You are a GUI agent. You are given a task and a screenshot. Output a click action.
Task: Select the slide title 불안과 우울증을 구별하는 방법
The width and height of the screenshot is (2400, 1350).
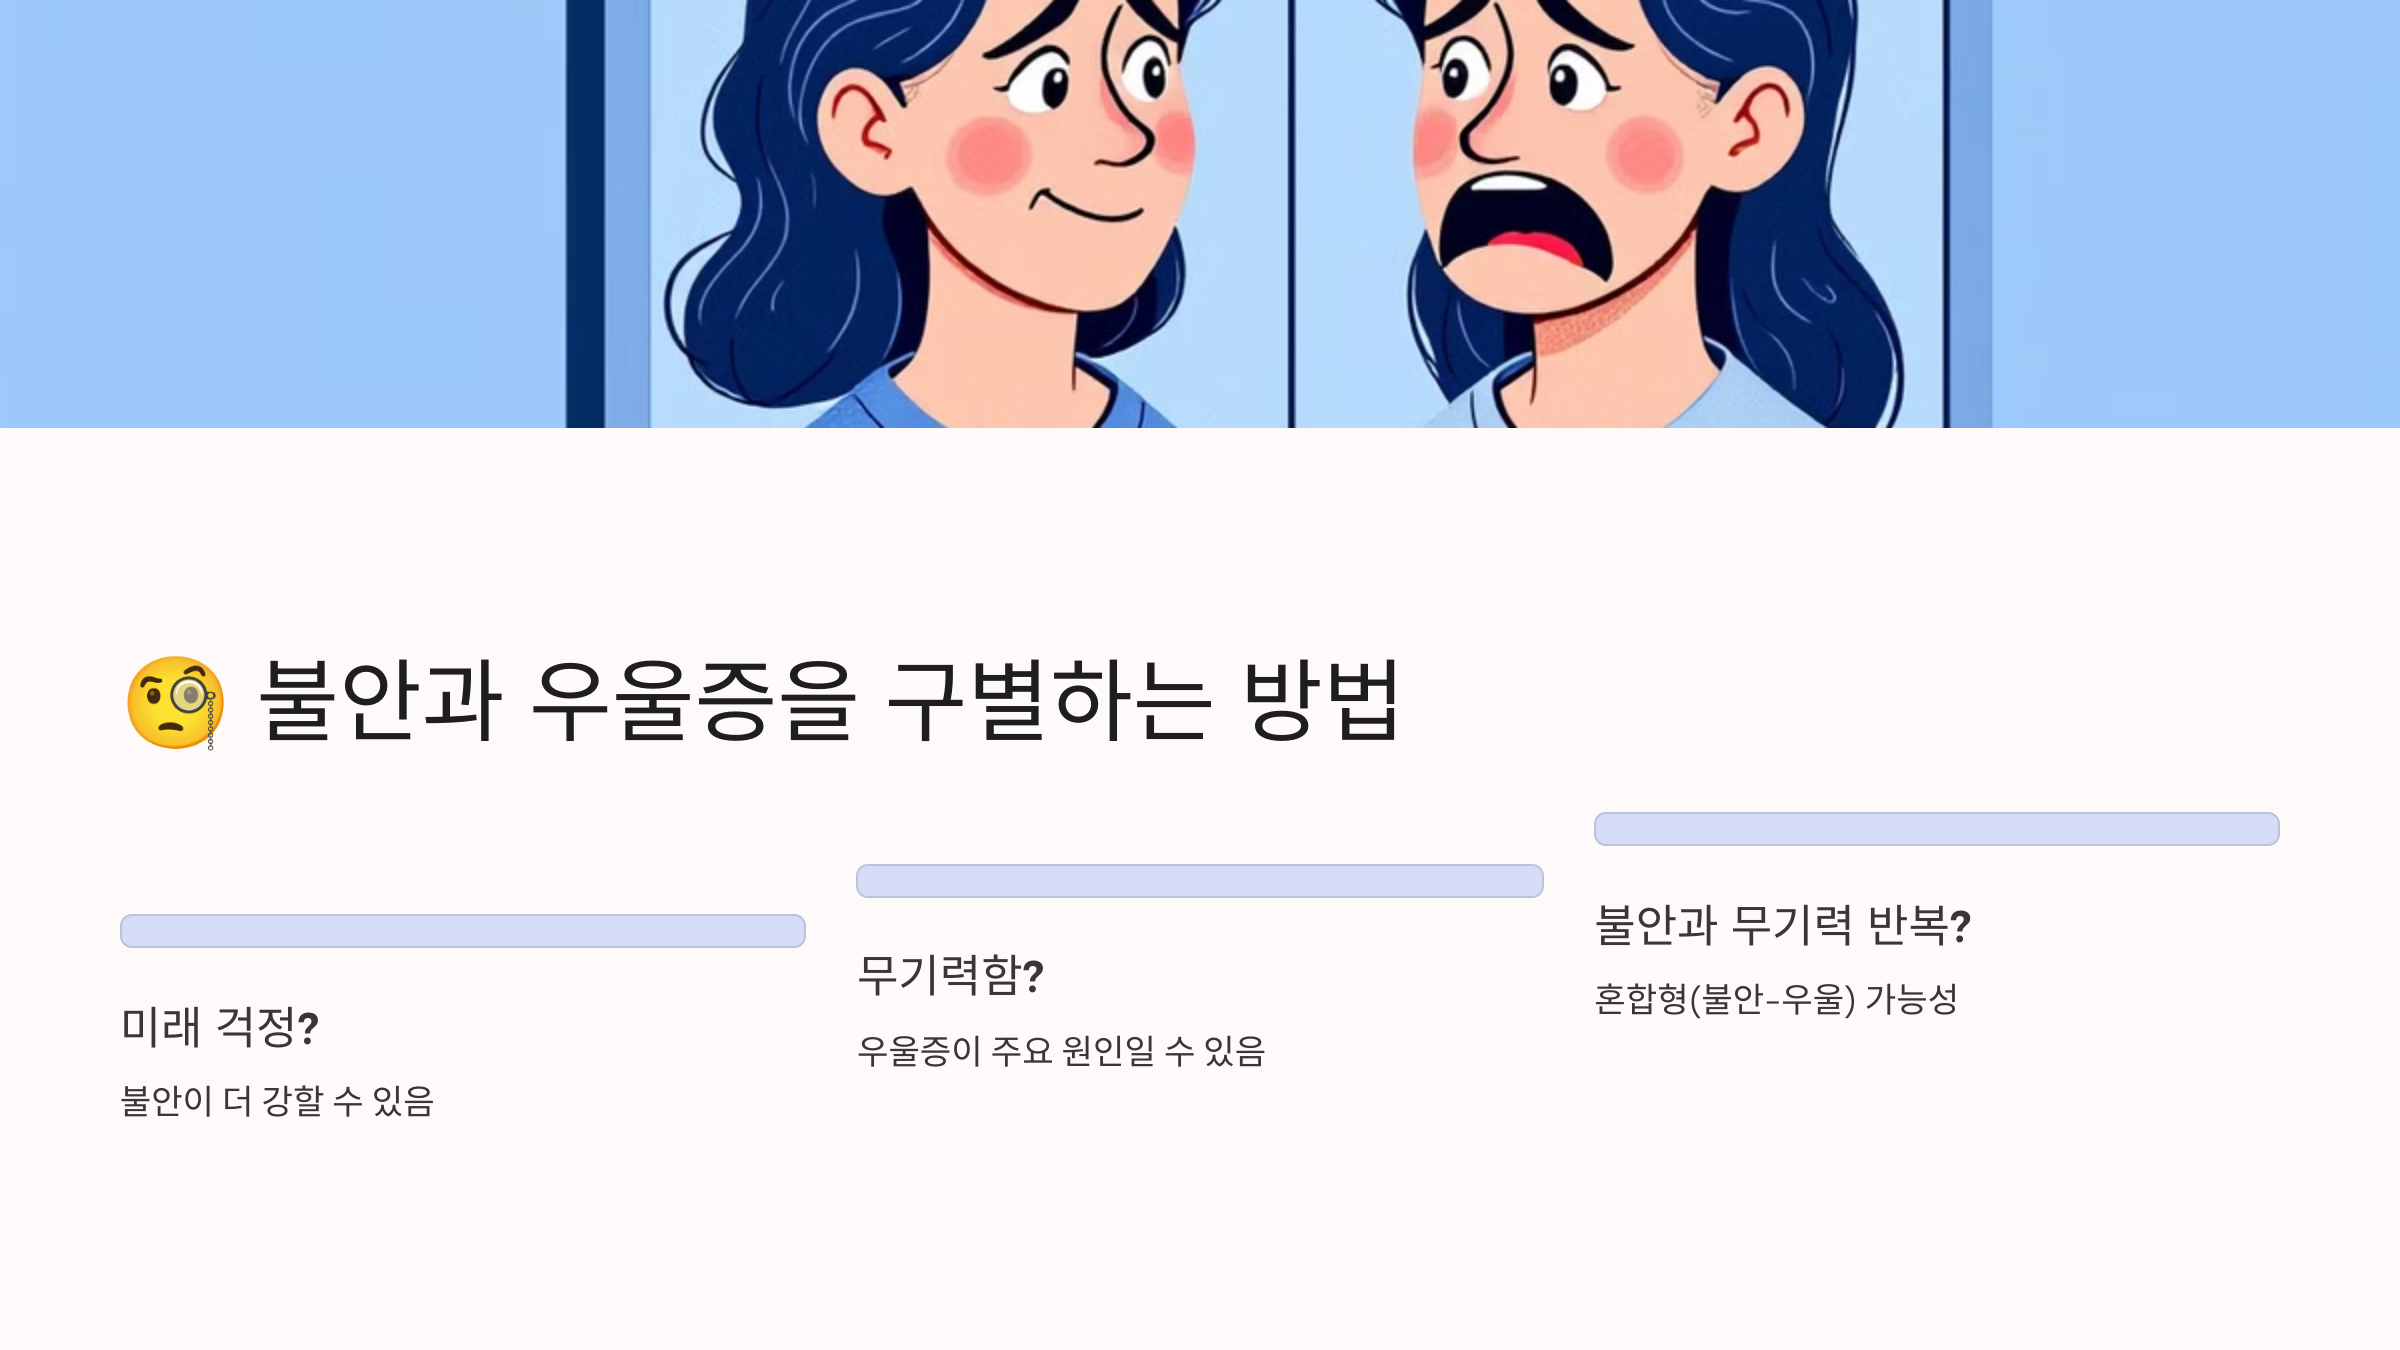[x=829, y=701]
